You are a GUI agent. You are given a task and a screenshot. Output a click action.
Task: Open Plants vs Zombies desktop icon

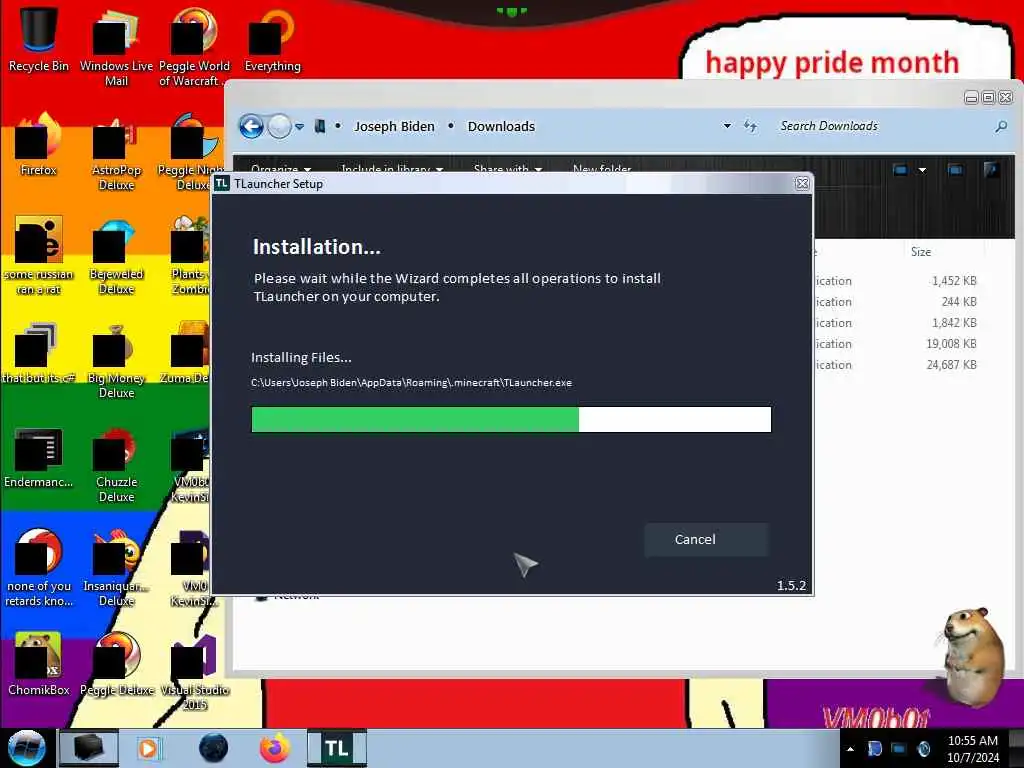[189, 256]
